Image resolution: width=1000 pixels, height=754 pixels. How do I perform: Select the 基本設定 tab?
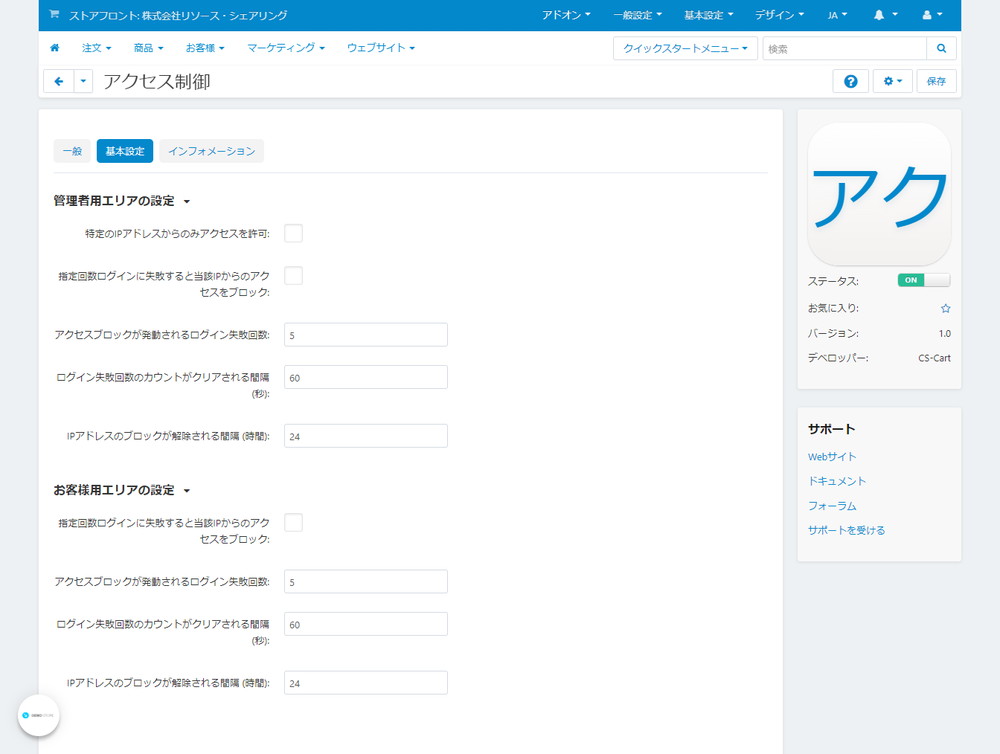click(125, 151)
